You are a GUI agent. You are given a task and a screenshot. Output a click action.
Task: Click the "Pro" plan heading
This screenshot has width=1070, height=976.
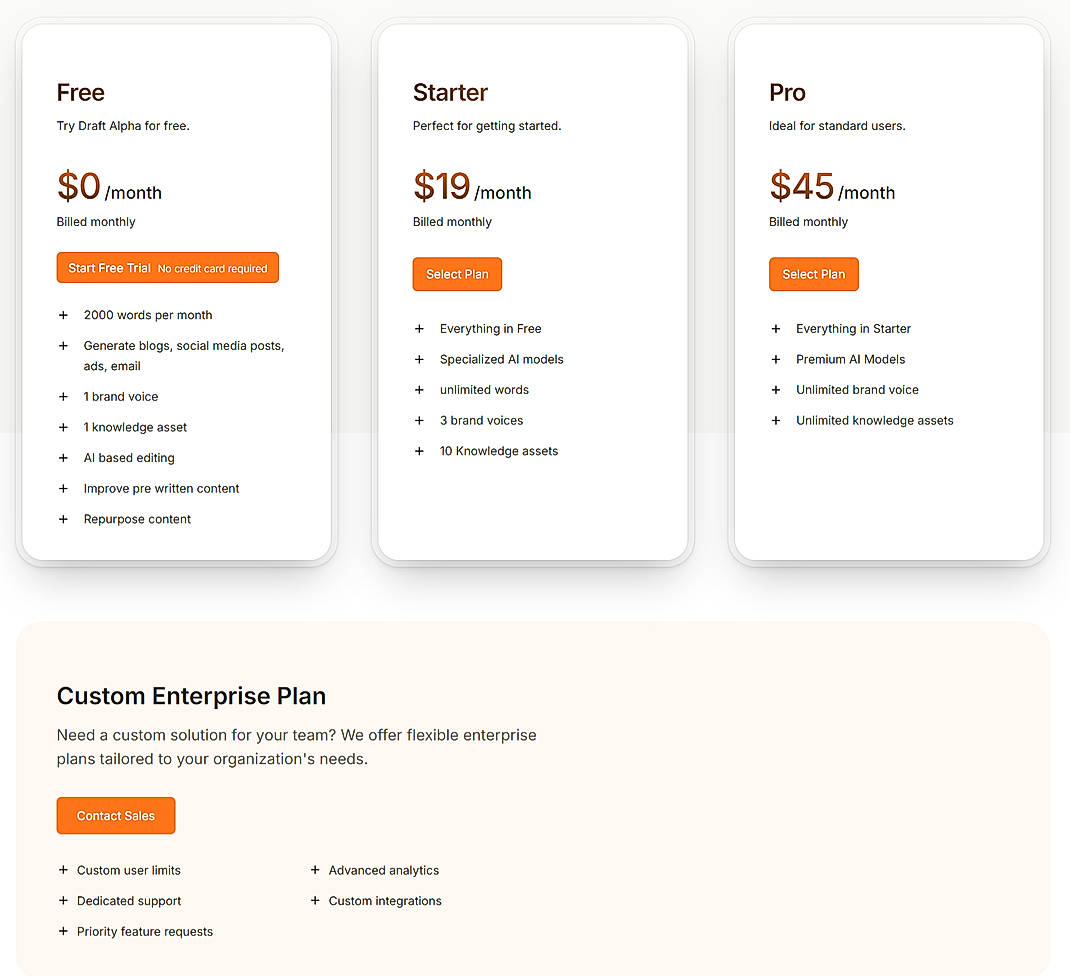787,92
